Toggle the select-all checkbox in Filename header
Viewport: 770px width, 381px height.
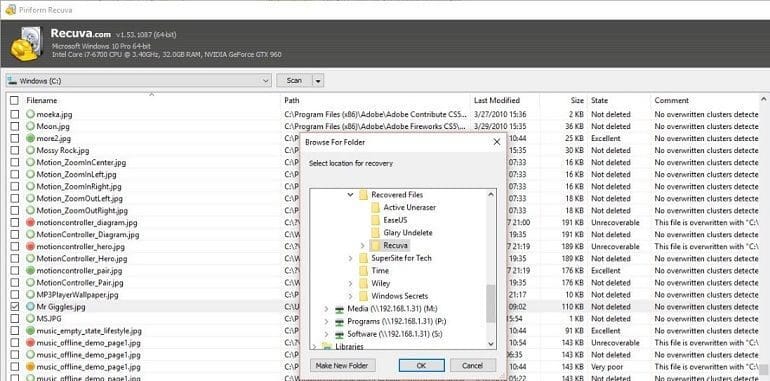pyautogui.click(x=14, y=100)
